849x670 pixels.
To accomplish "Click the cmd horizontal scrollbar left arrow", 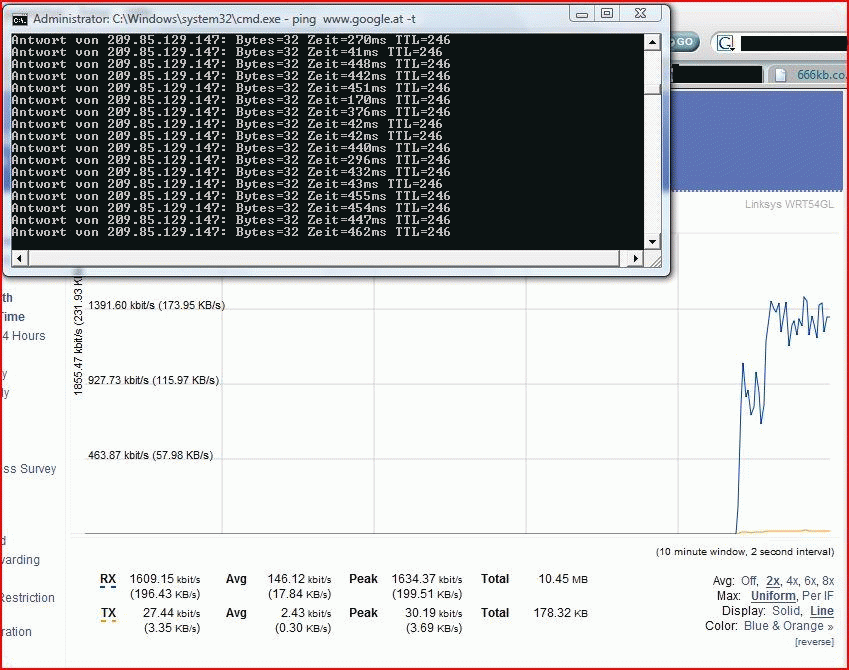I will pos(19,258).
